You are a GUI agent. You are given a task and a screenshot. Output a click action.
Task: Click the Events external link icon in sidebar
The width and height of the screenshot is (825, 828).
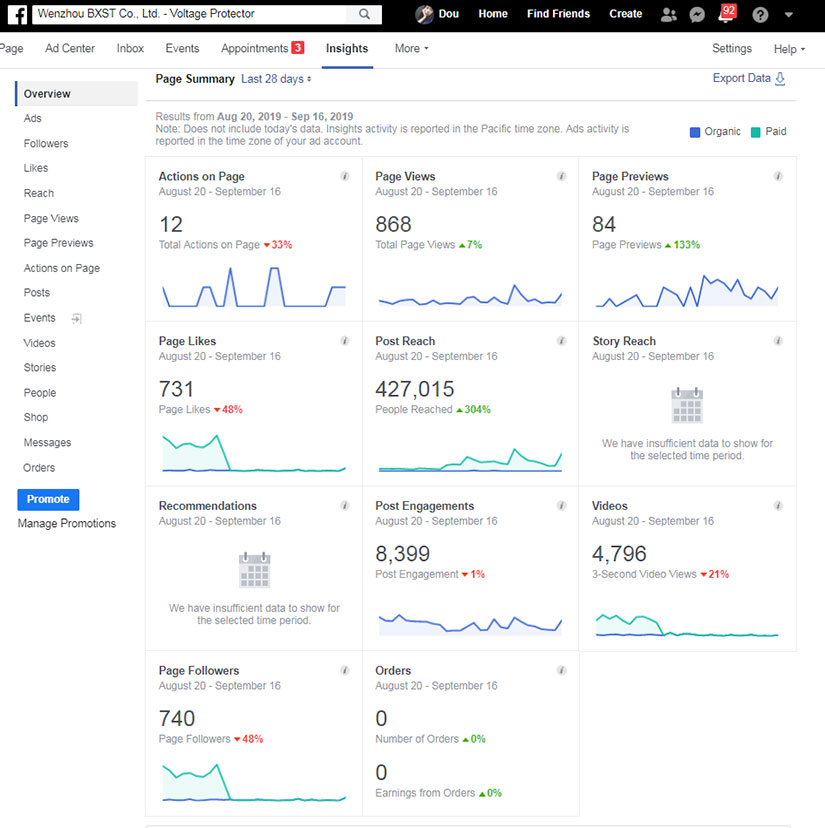77,318
